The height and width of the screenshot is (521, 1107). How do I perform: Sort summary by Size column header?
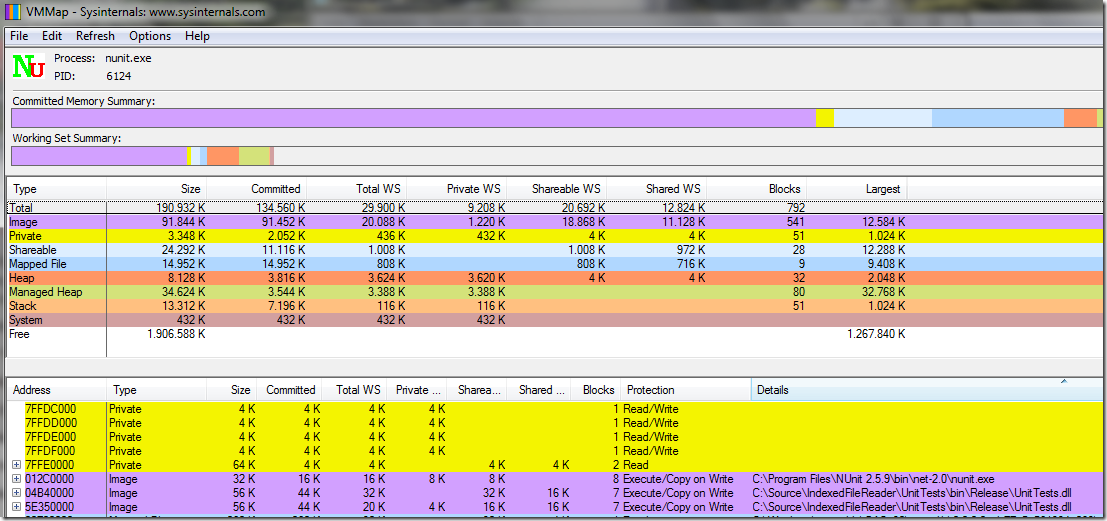tap(157, 189)
